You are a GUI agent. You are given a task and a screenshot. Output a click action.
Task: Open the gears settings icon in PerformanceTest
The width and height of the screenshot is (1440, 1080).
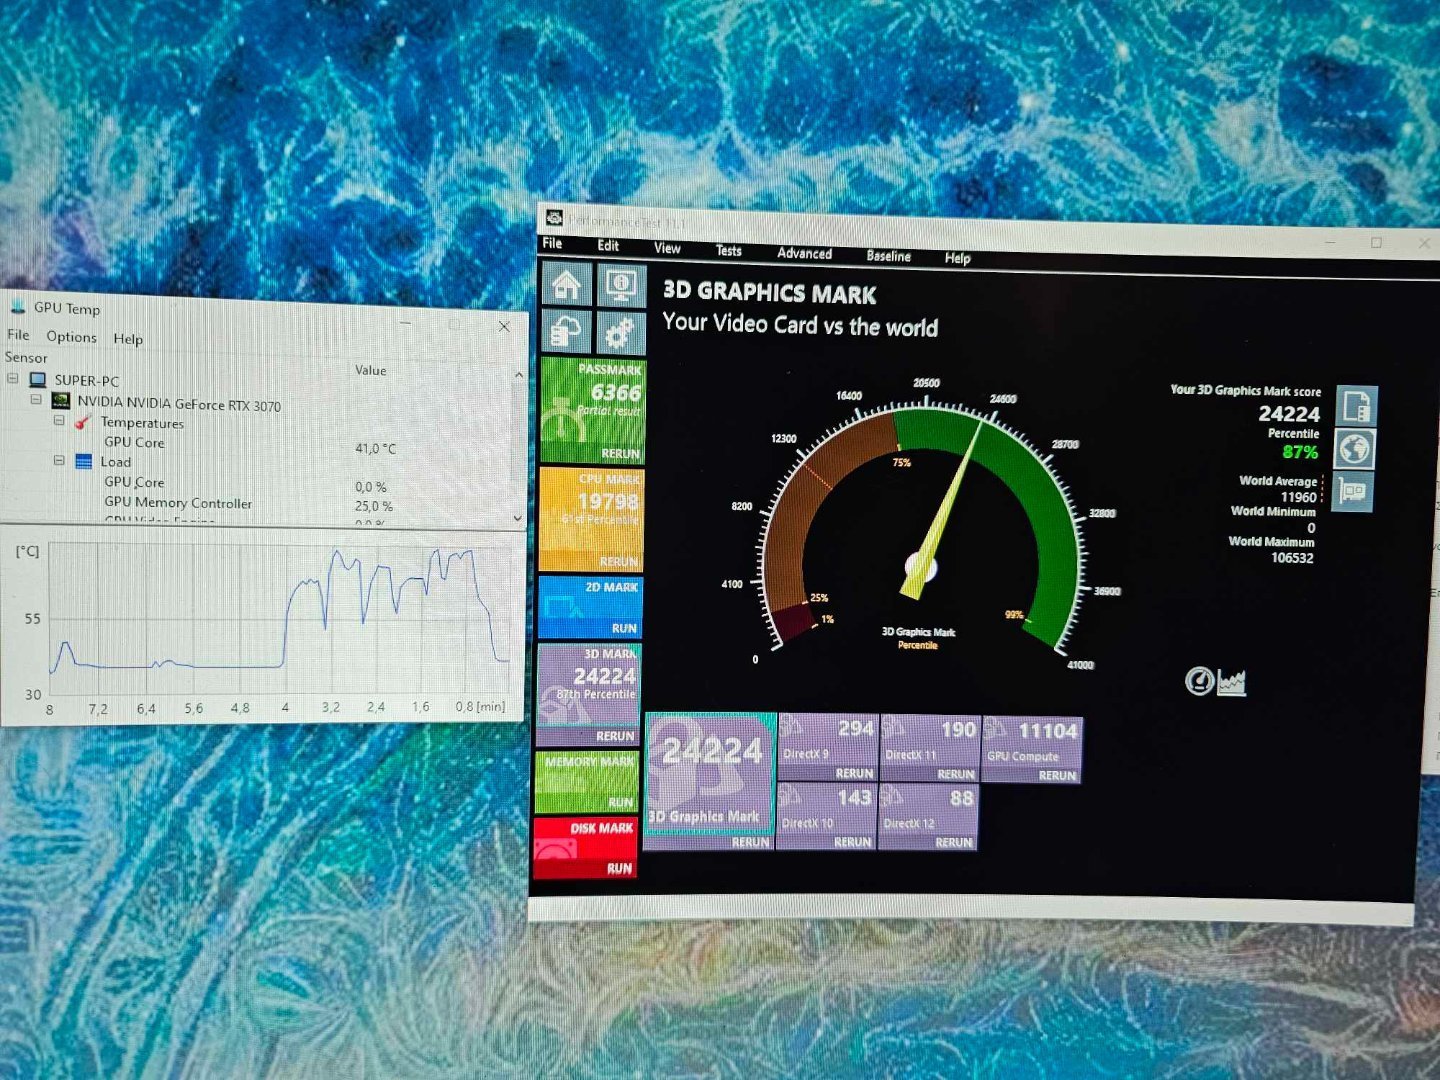pos(620,332)
